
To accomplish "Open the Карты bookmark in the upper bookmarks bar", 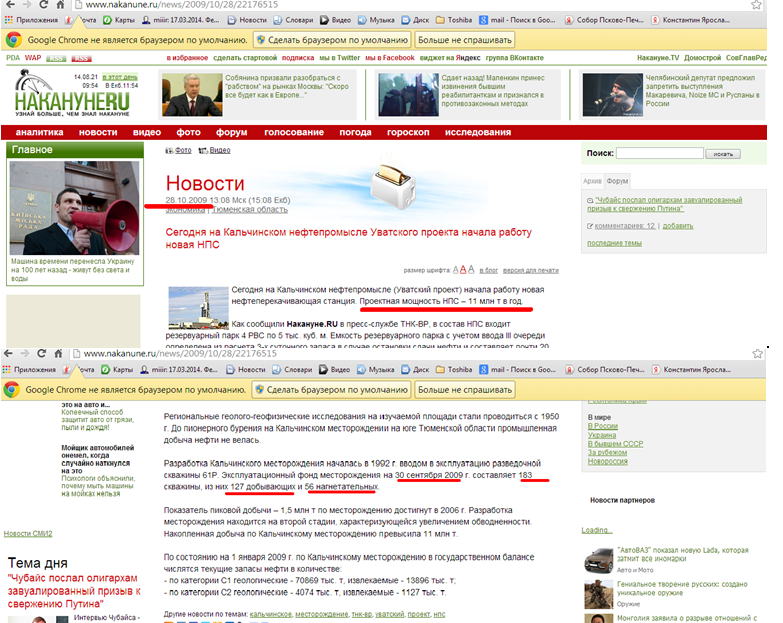I will pyautogui.click(x=119, y=20).
